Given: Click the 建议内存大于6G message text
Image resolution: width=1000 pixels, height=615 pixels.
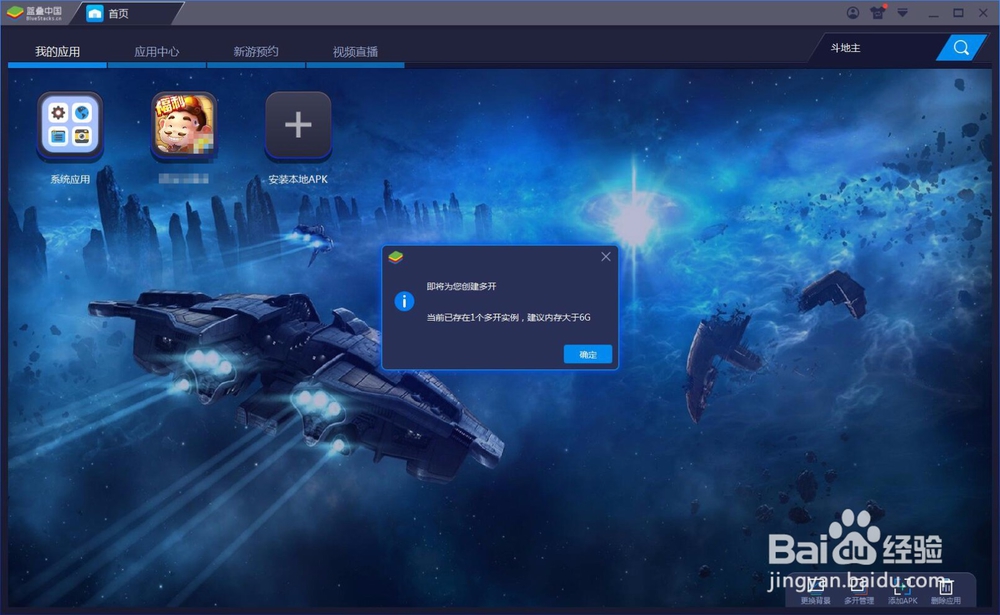Looking at the screenshot, I should (x=559, y=317).
